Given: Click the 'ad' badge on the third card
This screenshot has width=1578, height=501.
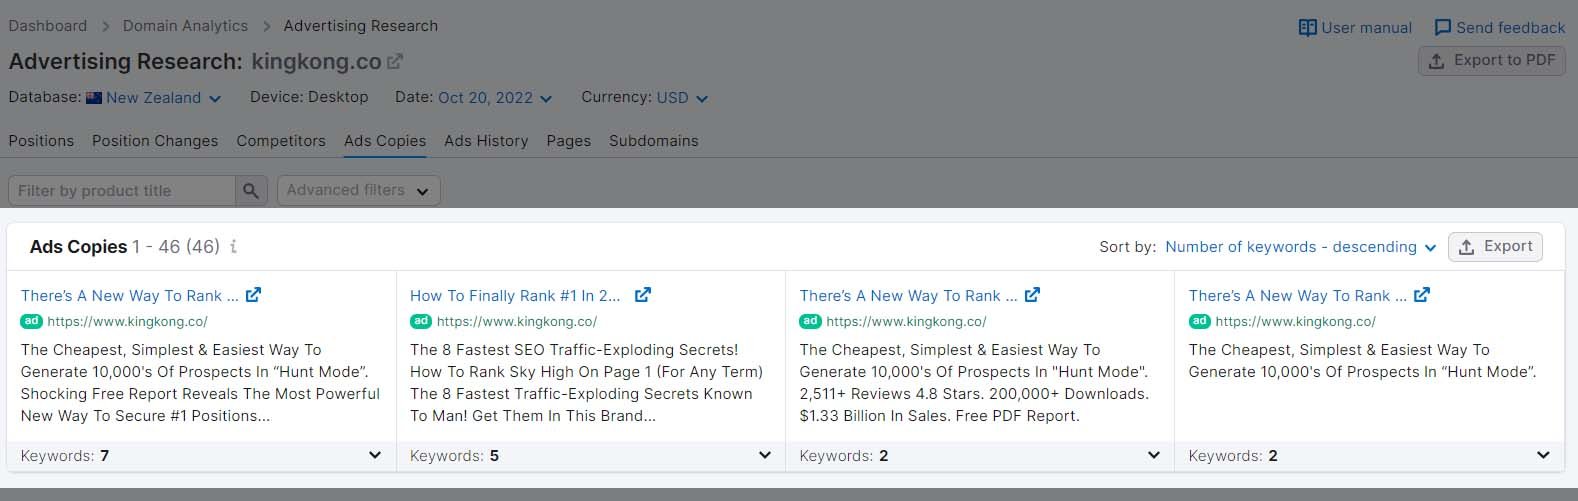Looking at the screenshot, I should 810,321.
